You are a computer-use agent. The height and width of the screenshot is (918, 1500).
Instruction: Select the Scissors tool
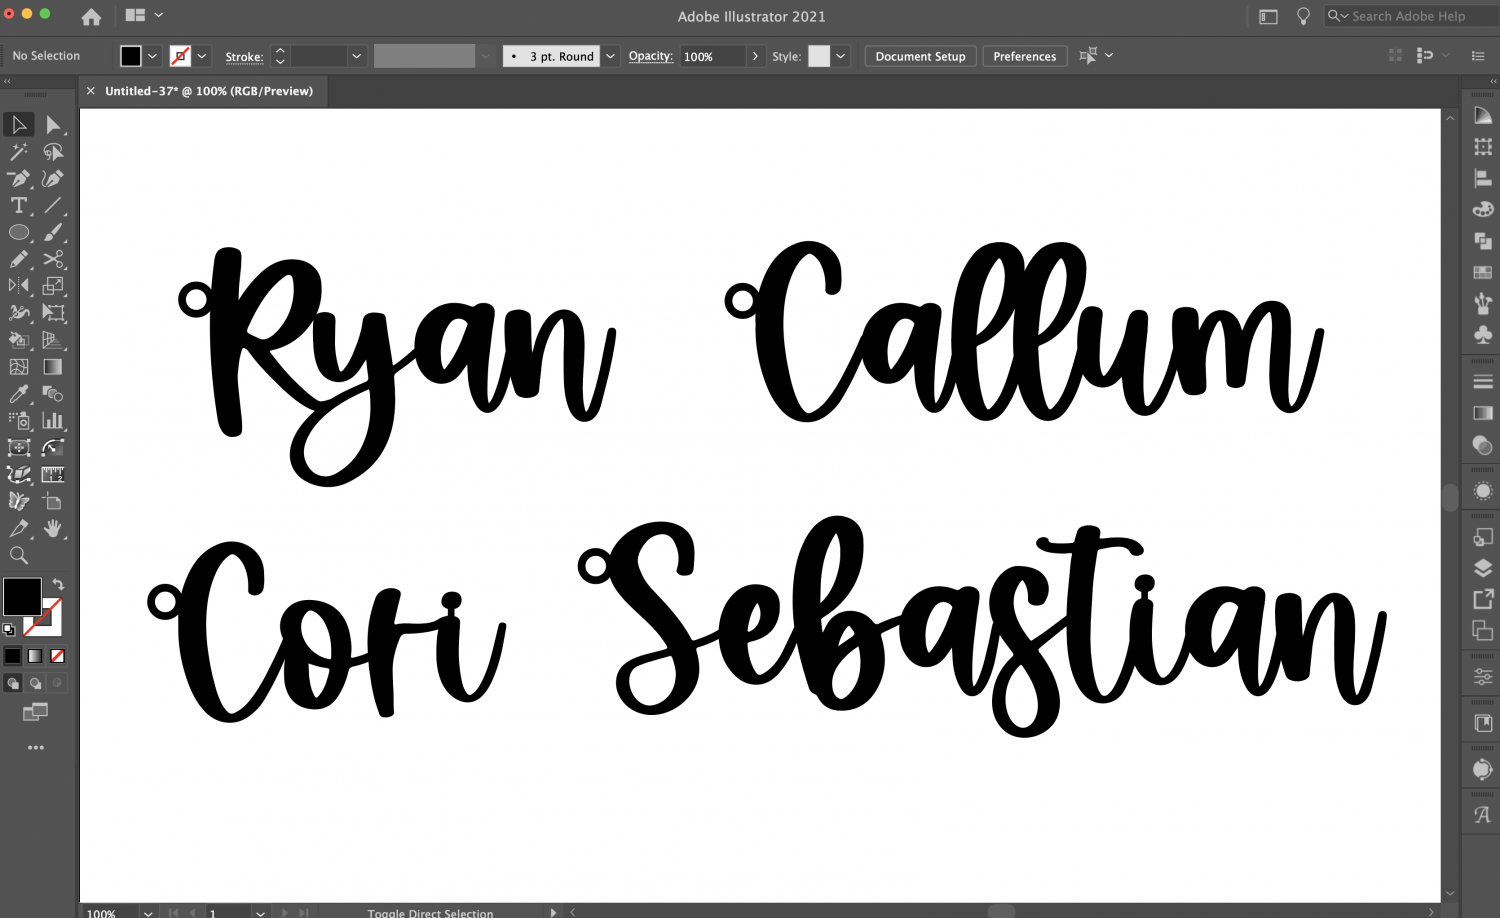53,260
